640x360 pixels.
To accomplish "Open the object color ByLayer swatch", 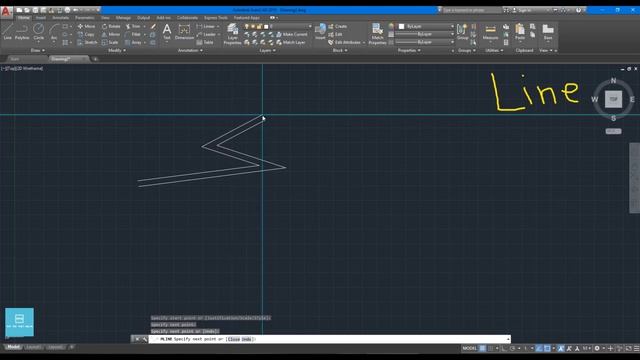I will pyautogui.click(x=402, y=26).
